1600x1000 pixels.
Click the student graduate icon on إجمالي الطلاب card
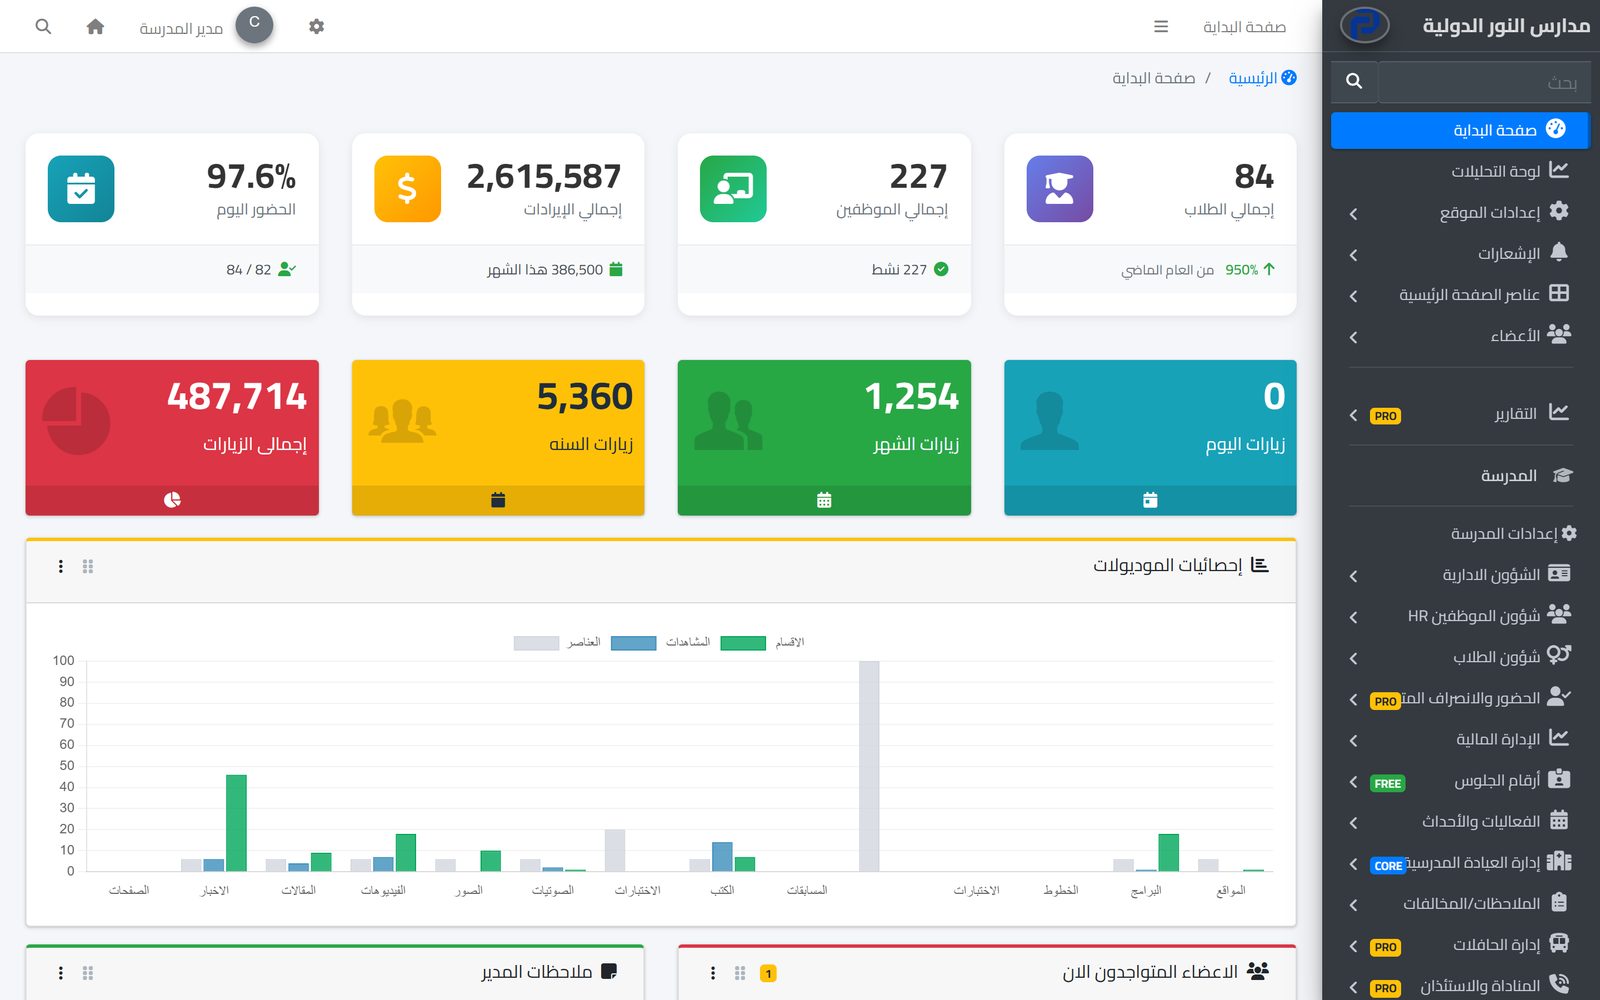tap(1059, 189)
